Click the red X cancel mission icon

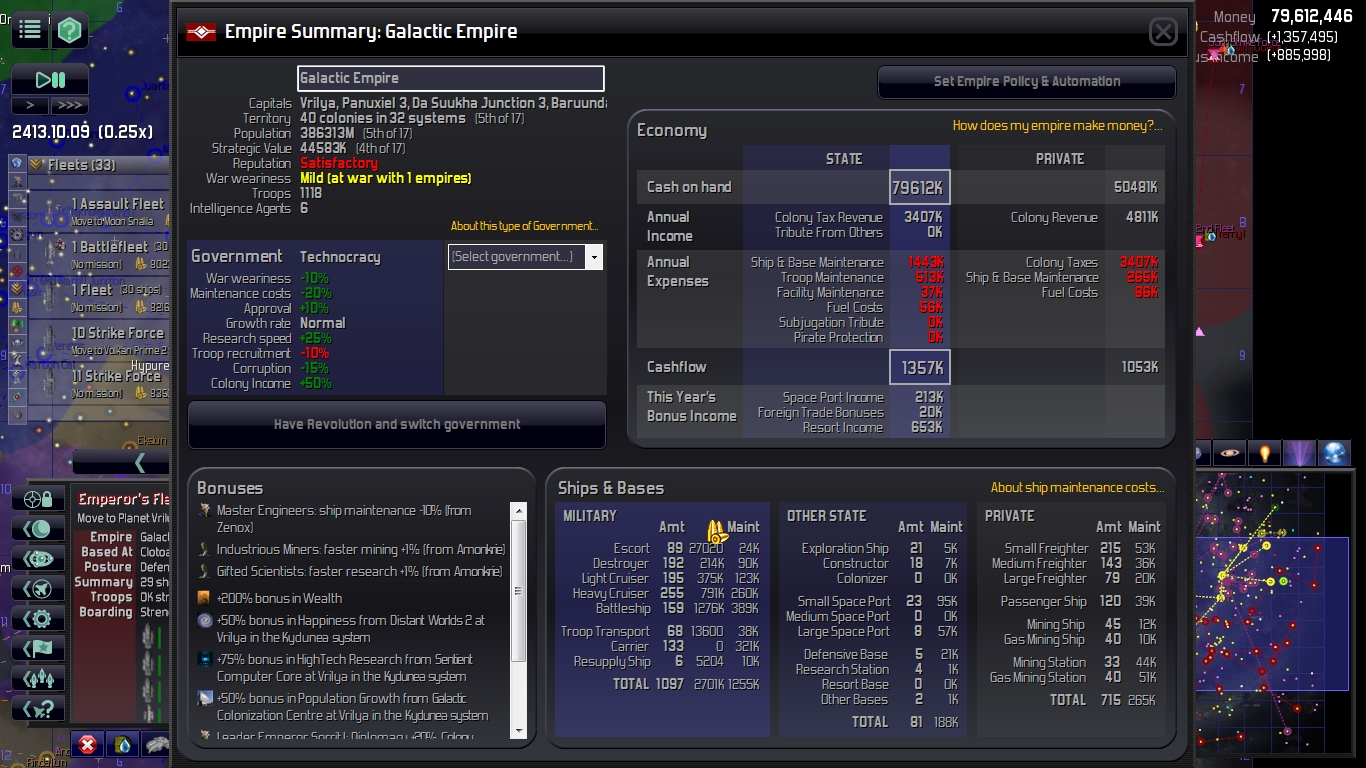tap(88, 744)
